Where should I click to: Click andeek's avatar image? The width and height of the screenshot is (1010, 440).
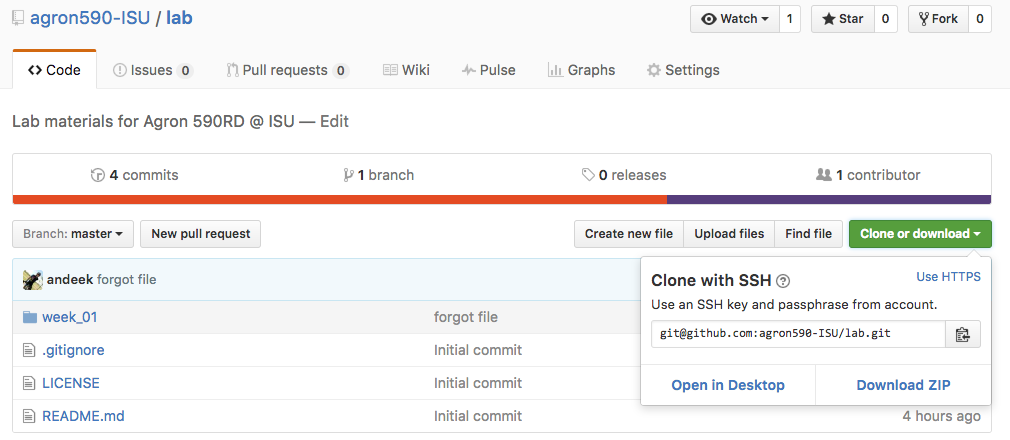tap(32, 280)
